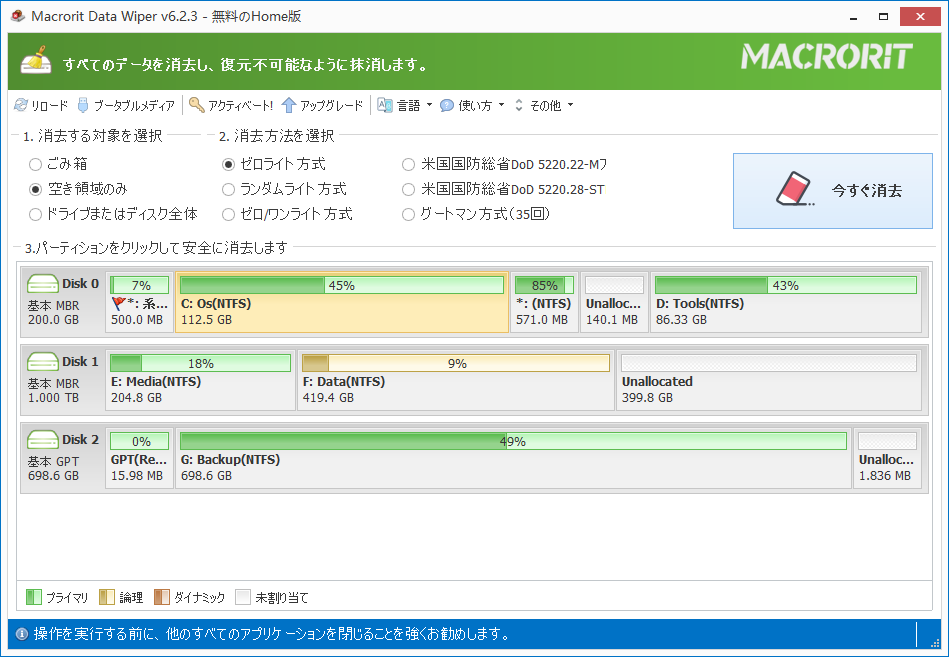Screen dimensions: 949x657
Task: Select the F: Data(NTFS) partition
Action: [456, 381]
